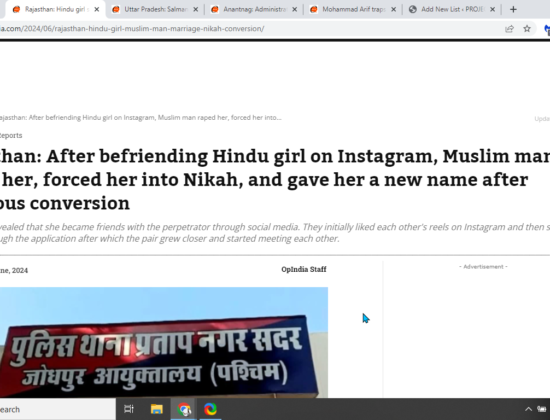Click the share this page icon

509,29
